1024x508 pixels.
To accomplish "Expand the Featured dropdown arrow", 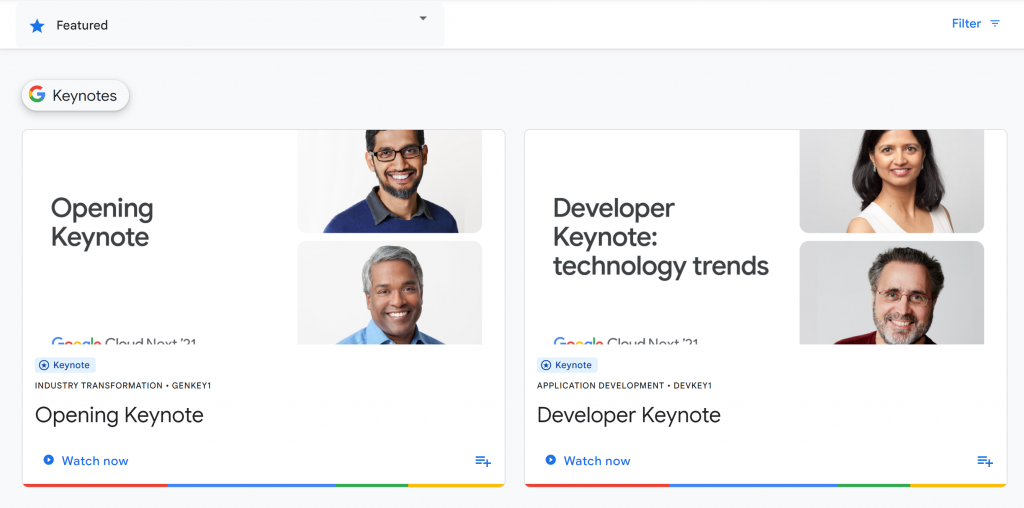I will pyautogui.click(x=423, y=18).
